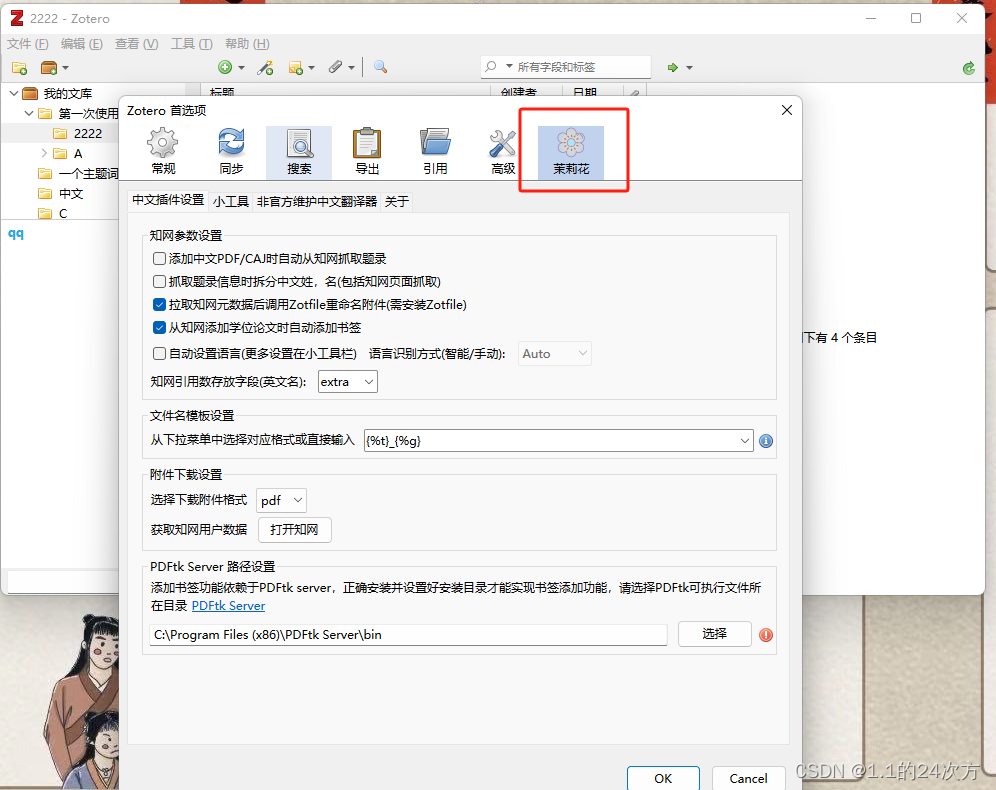Select the C collection in tree
Image resolution: width=996 pixels, height=790 pixels.
(63, 213)
